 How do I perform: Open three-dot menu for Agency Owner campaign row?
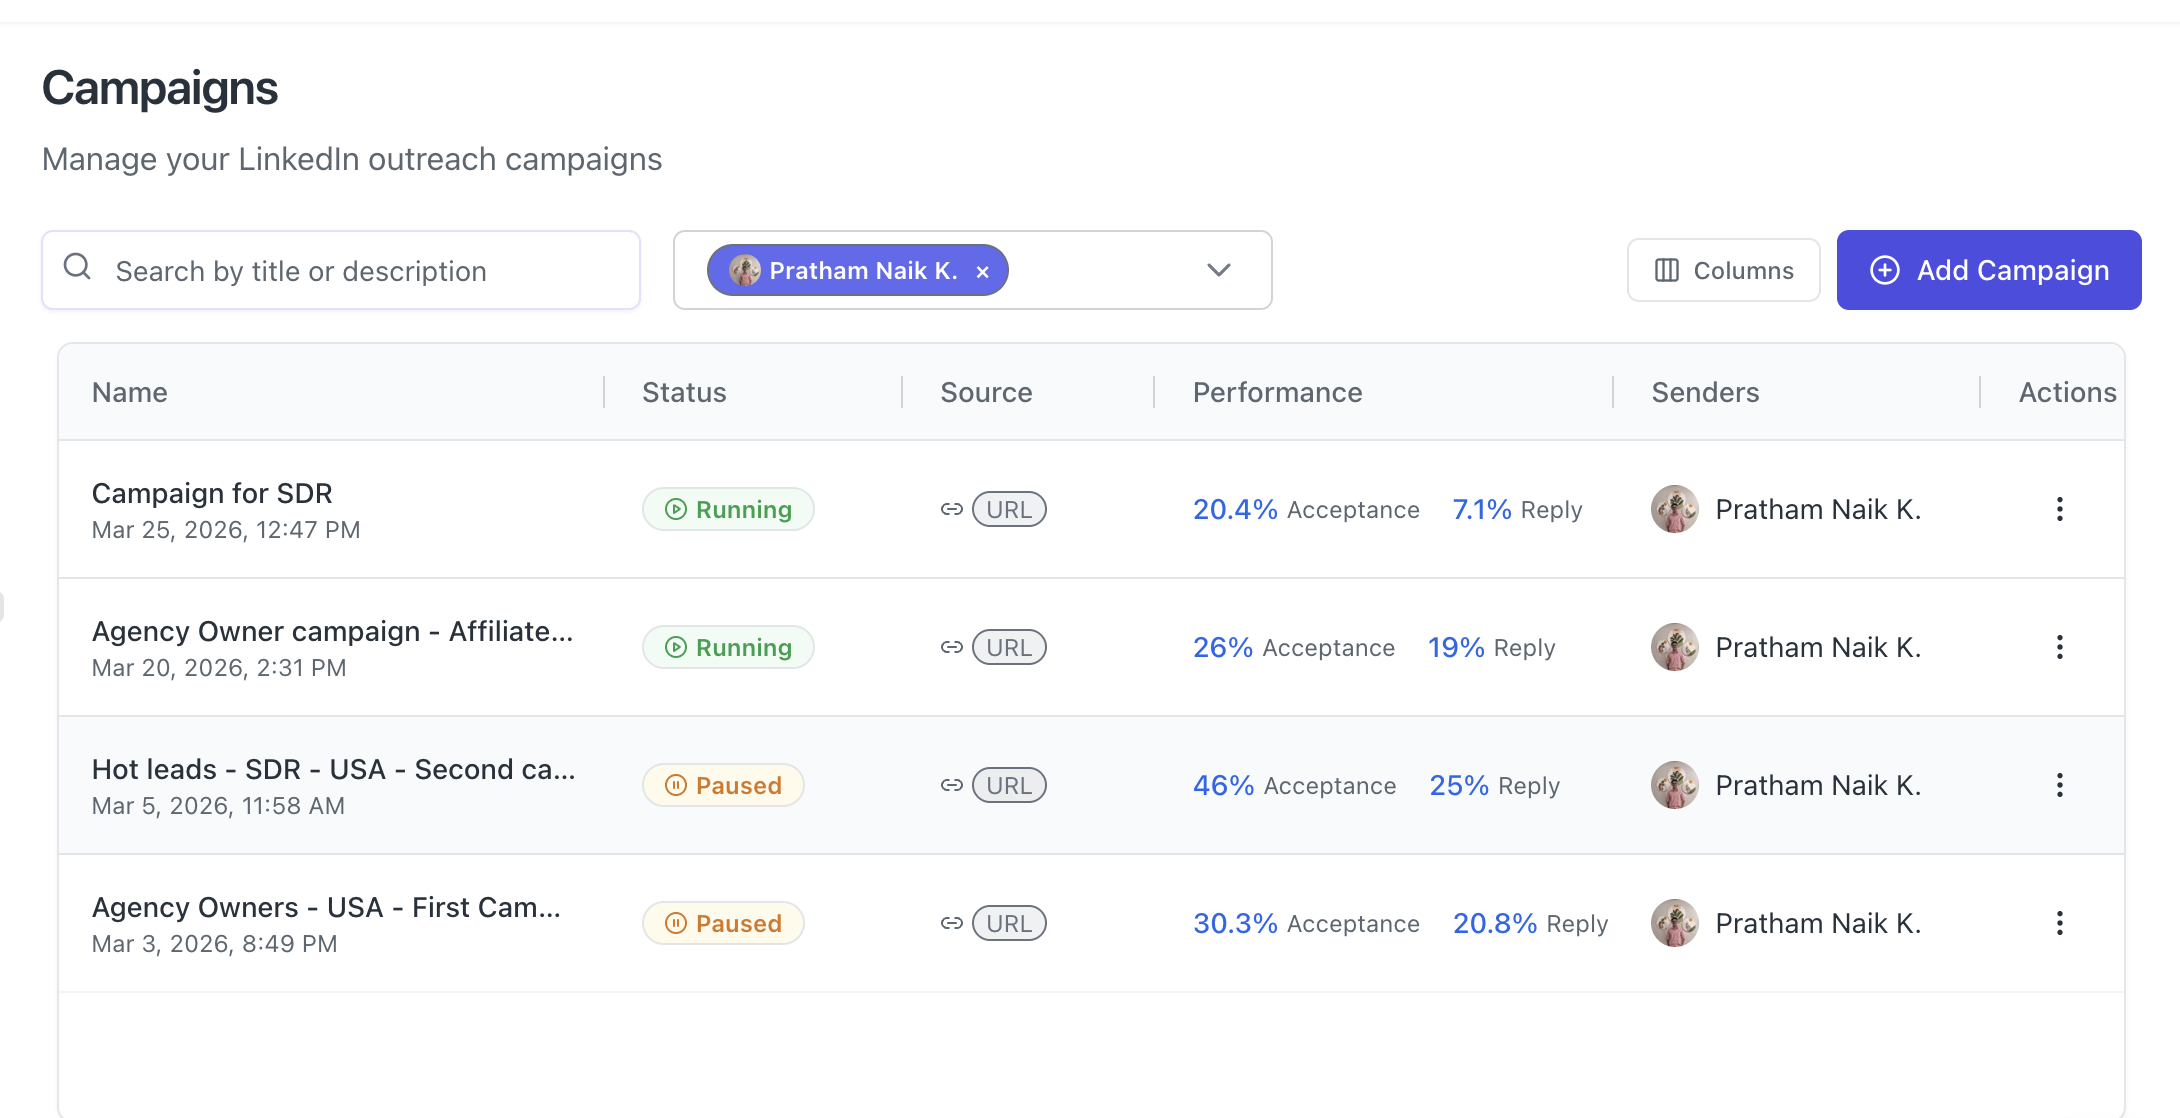(2059, 647)
